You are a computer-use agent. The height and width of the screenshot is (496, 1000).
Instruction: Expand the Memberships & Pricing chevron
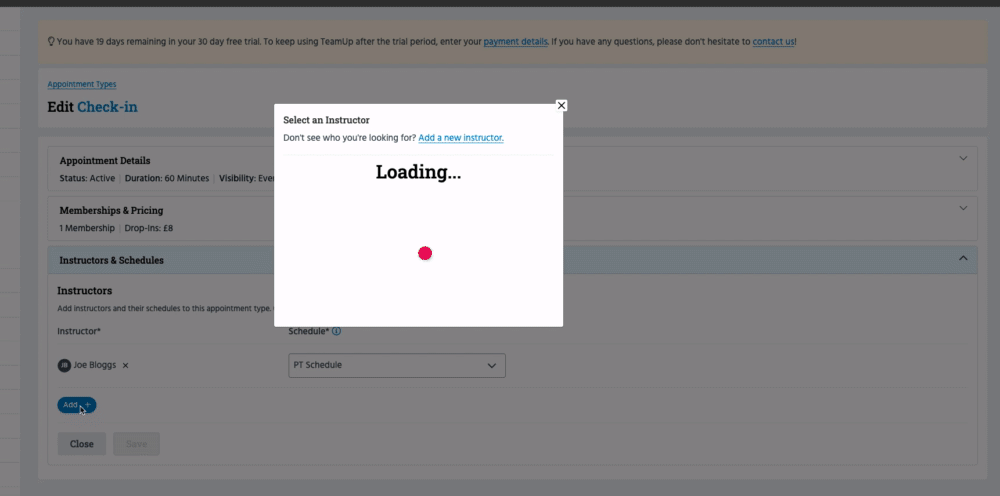(x=963, y=208)
